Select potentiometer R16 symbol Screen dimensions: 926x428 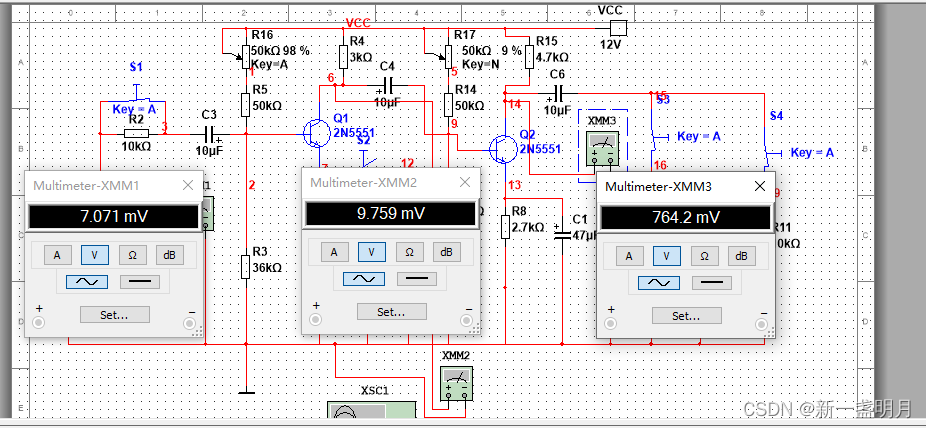click(x=245, y=57)
